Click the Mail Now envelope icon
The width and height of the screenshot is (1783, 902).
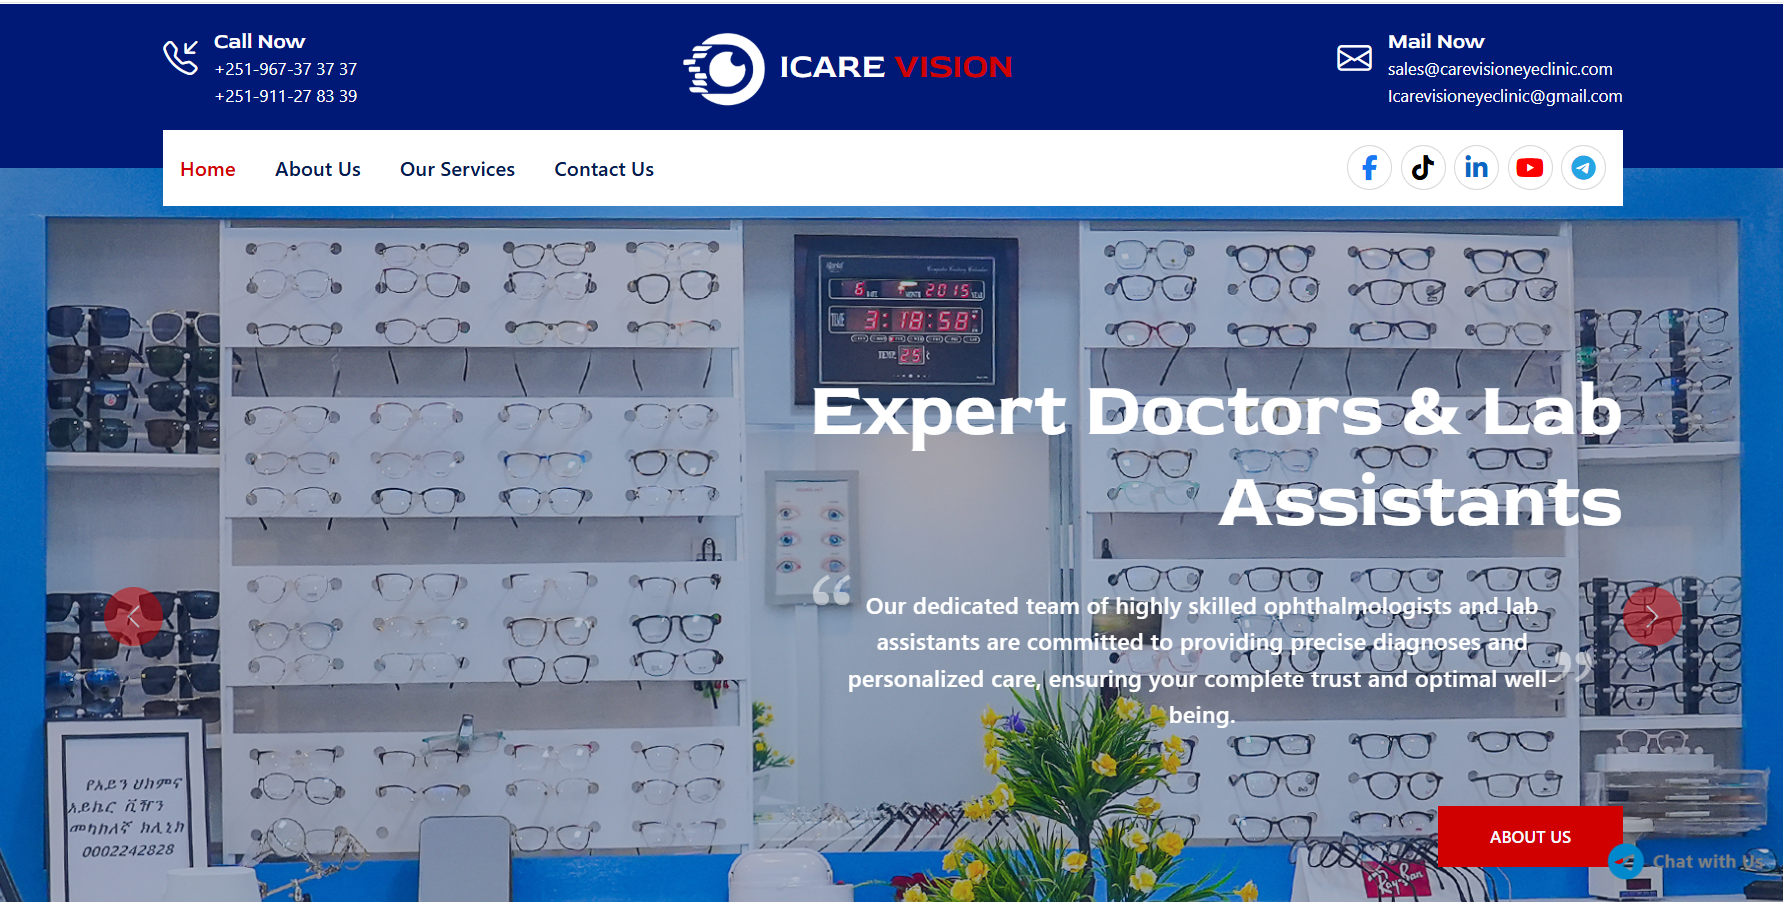1354,58
